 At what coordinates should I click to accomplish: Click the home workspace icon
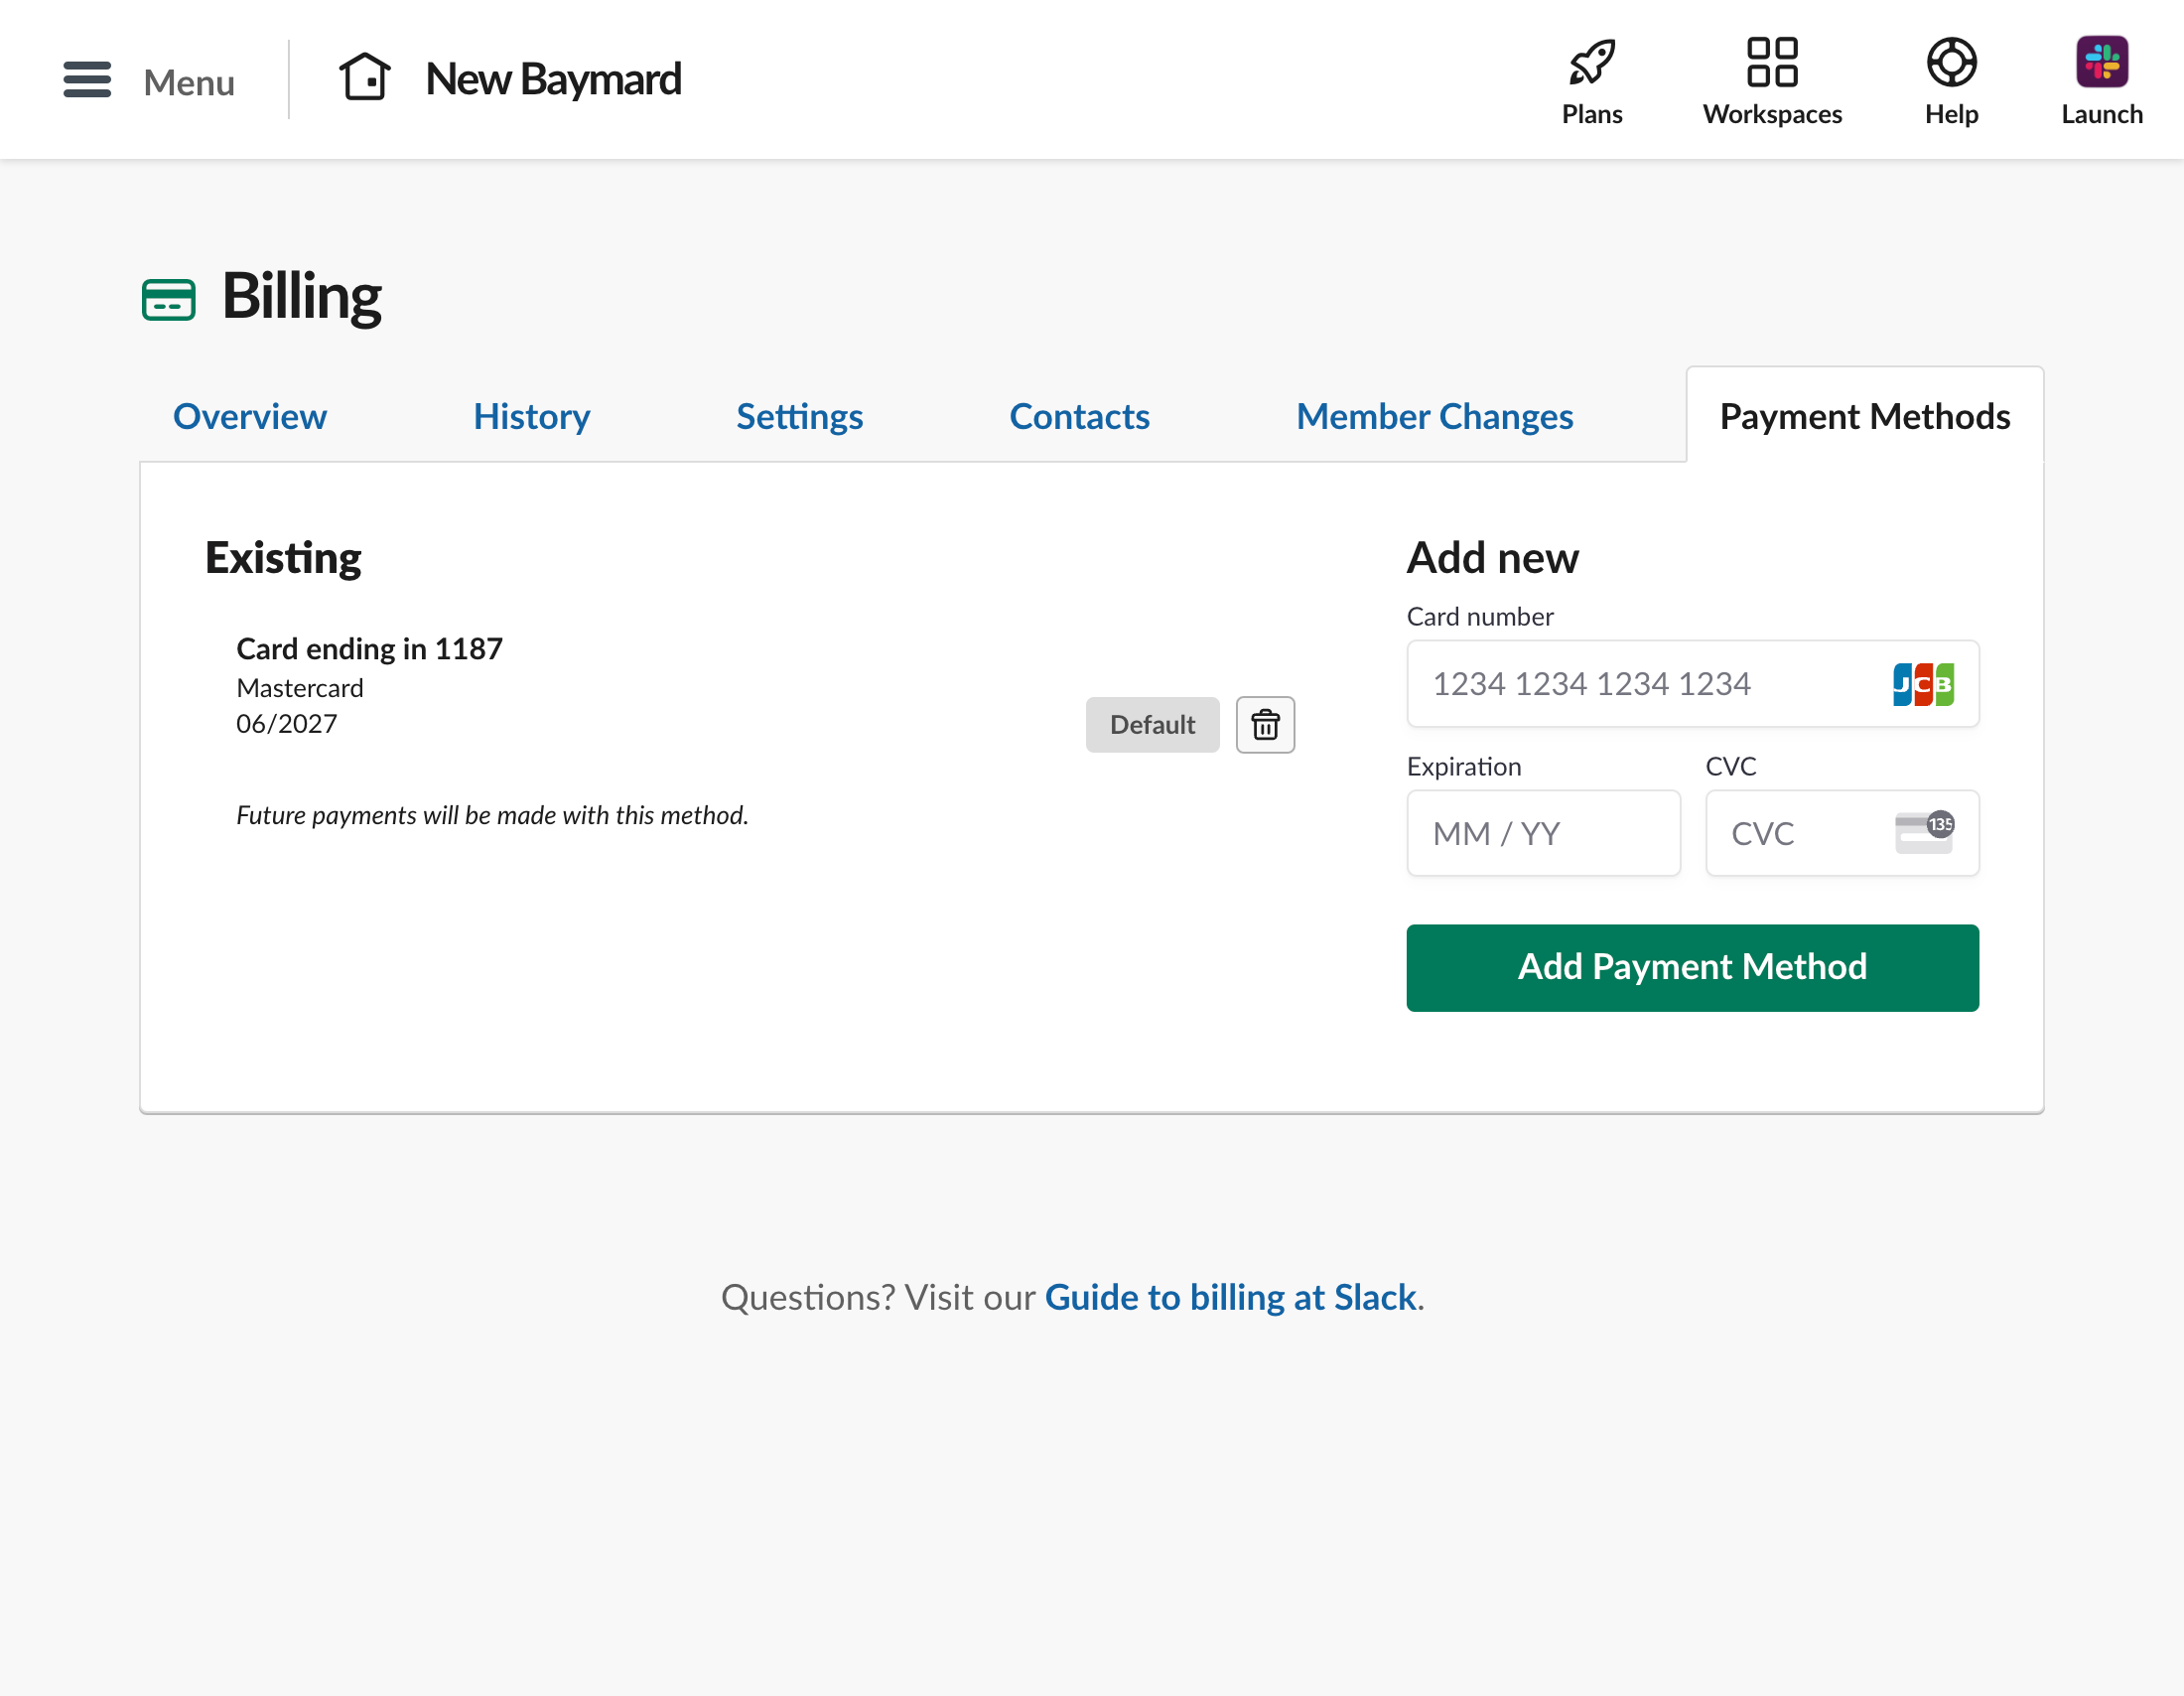365,76
